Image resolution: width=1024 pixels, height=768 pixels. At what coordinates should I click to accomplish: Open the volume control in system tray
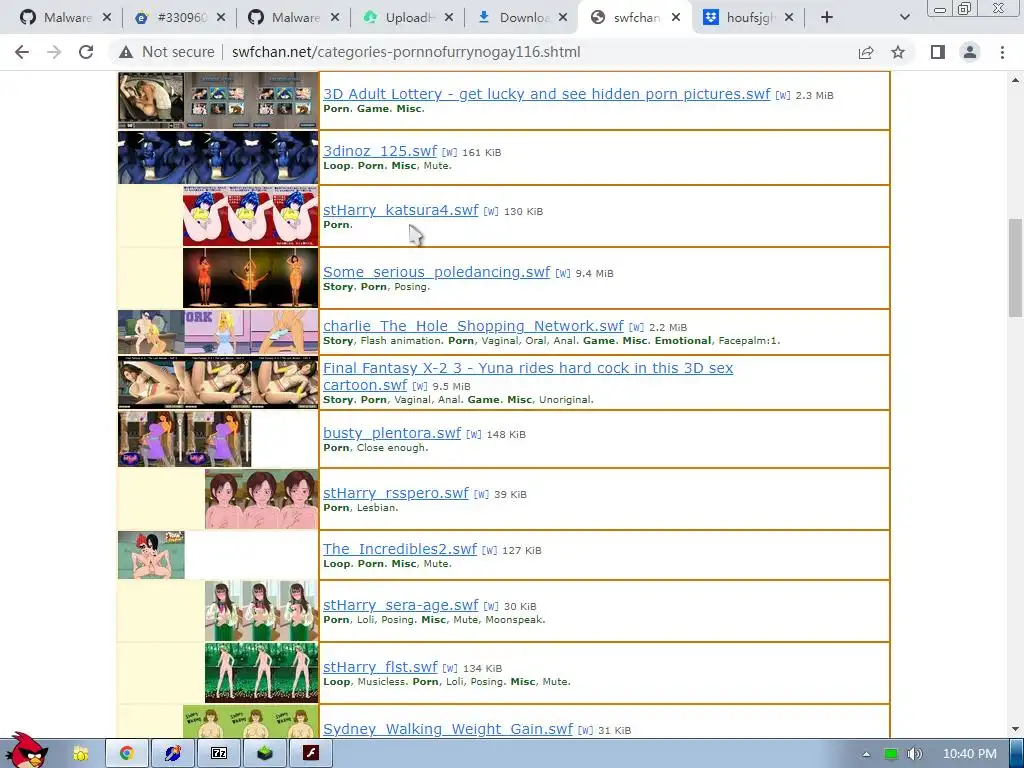coord(914,754)
